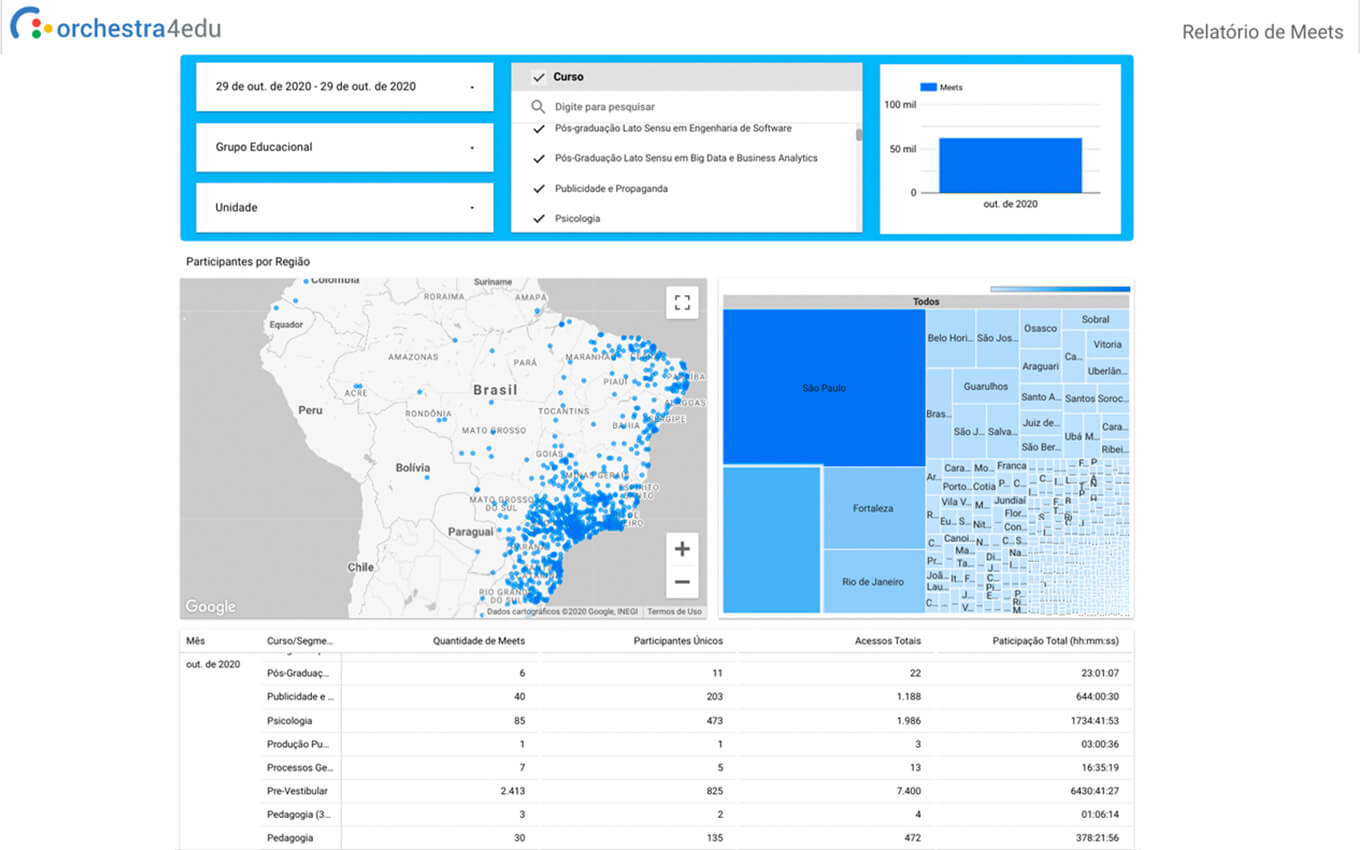This screenshot has width=1360, height=850.
Task: Open the Termos de Uso map link
Action: (674, 611)
